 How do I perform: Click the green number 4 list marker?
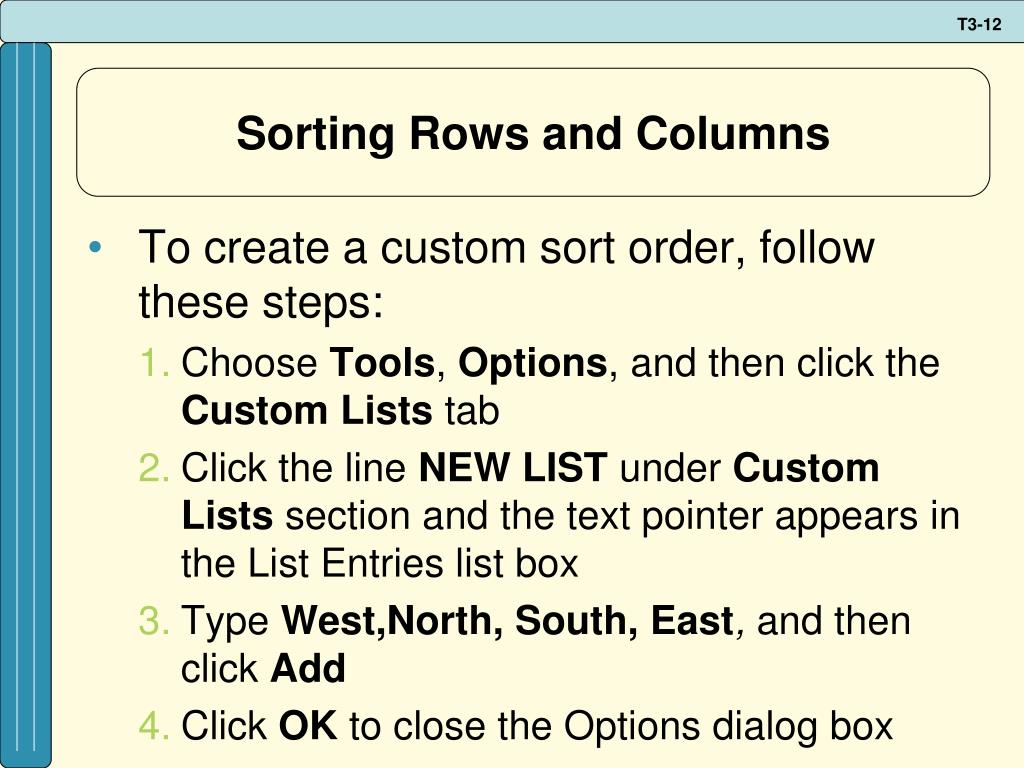click(x=154, y=726)
